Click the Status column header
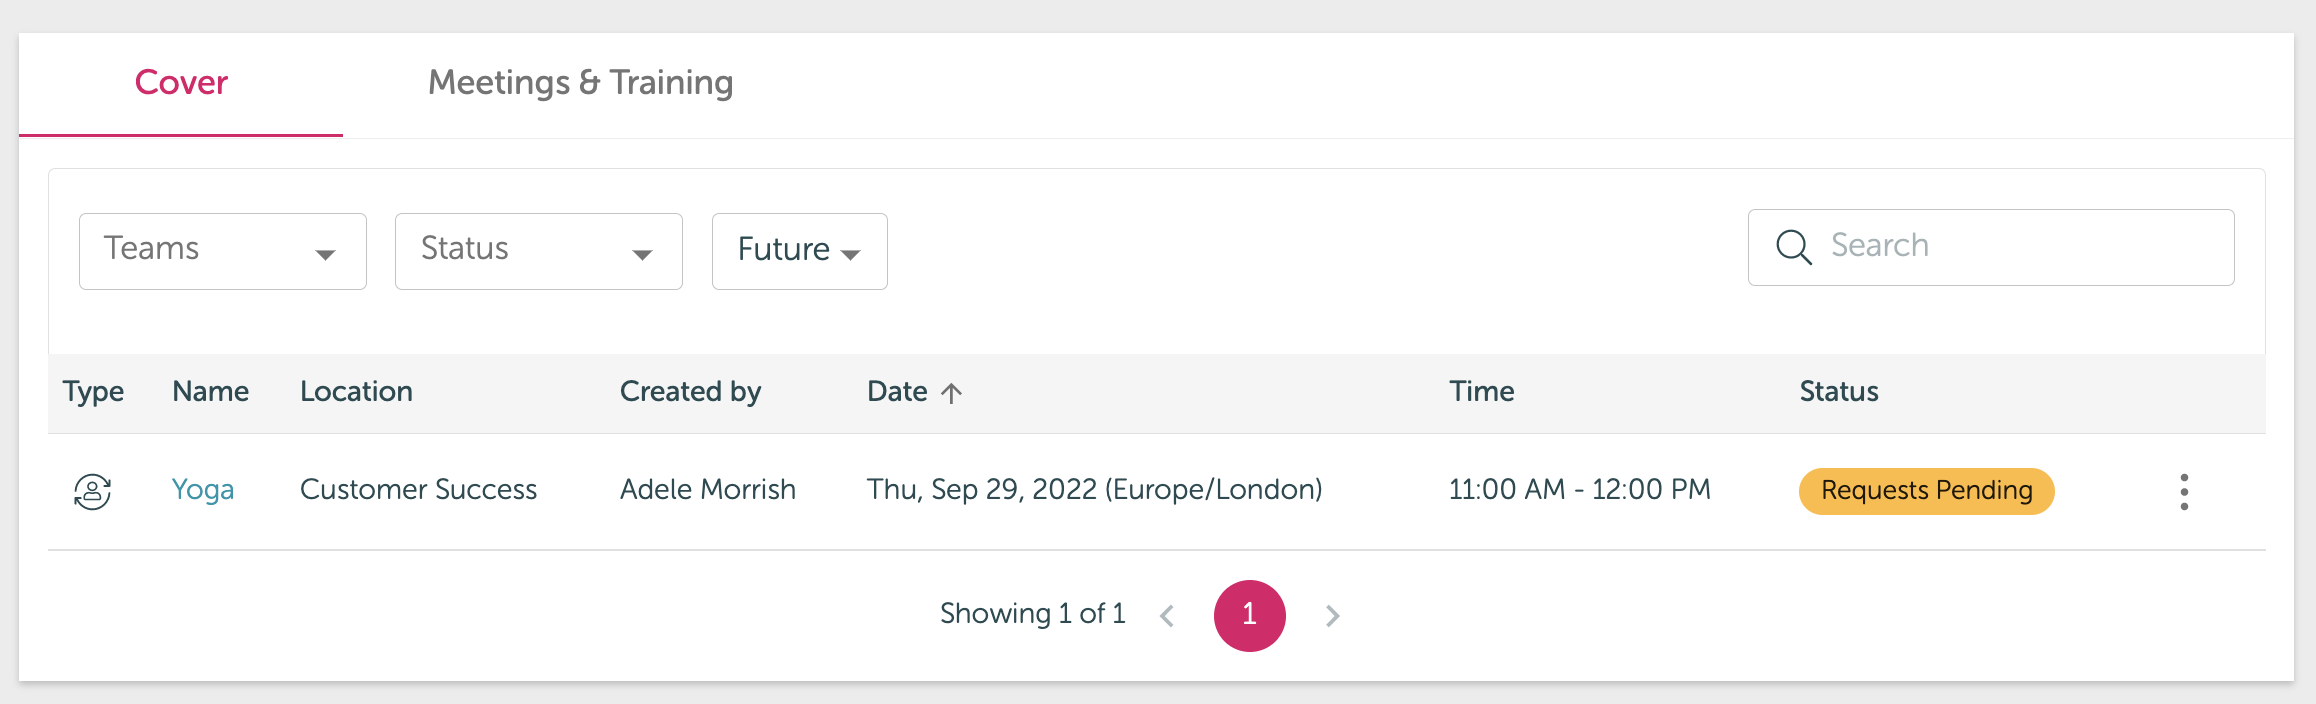 click(1839, 392)
